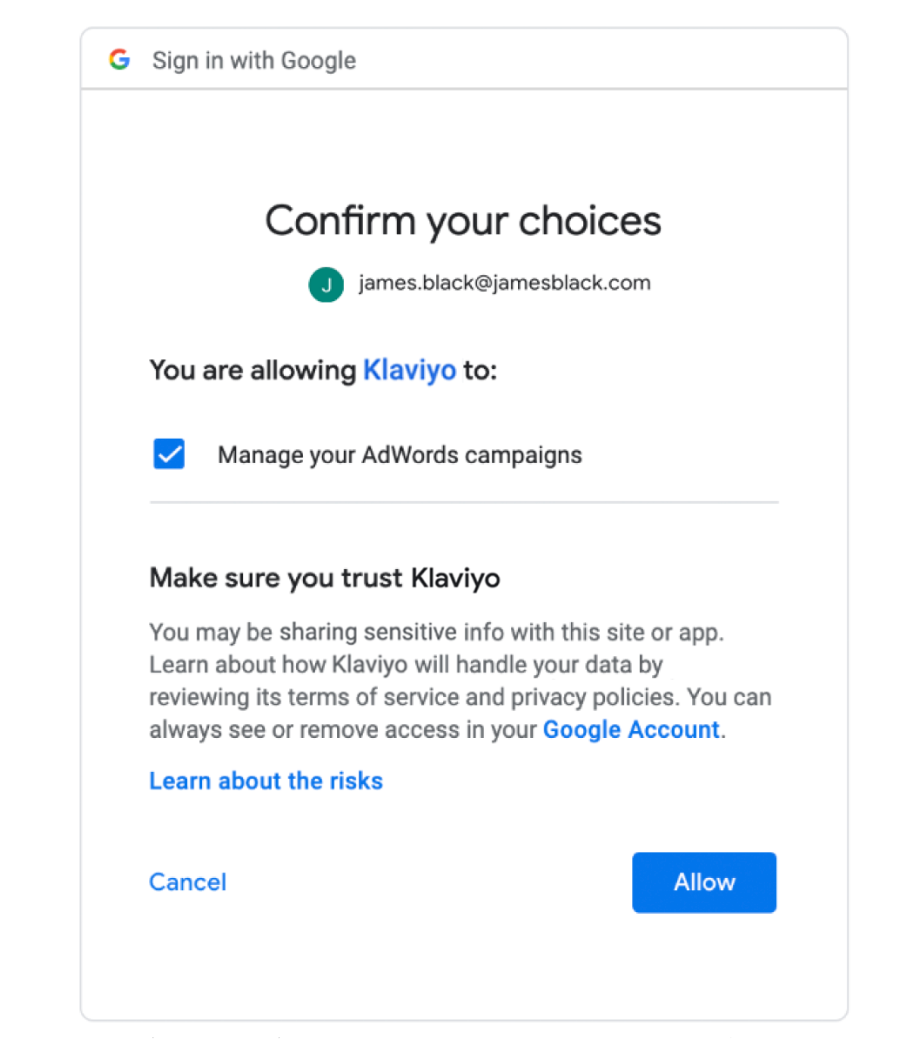Click the Google "G" logo icon

[120, 60]
